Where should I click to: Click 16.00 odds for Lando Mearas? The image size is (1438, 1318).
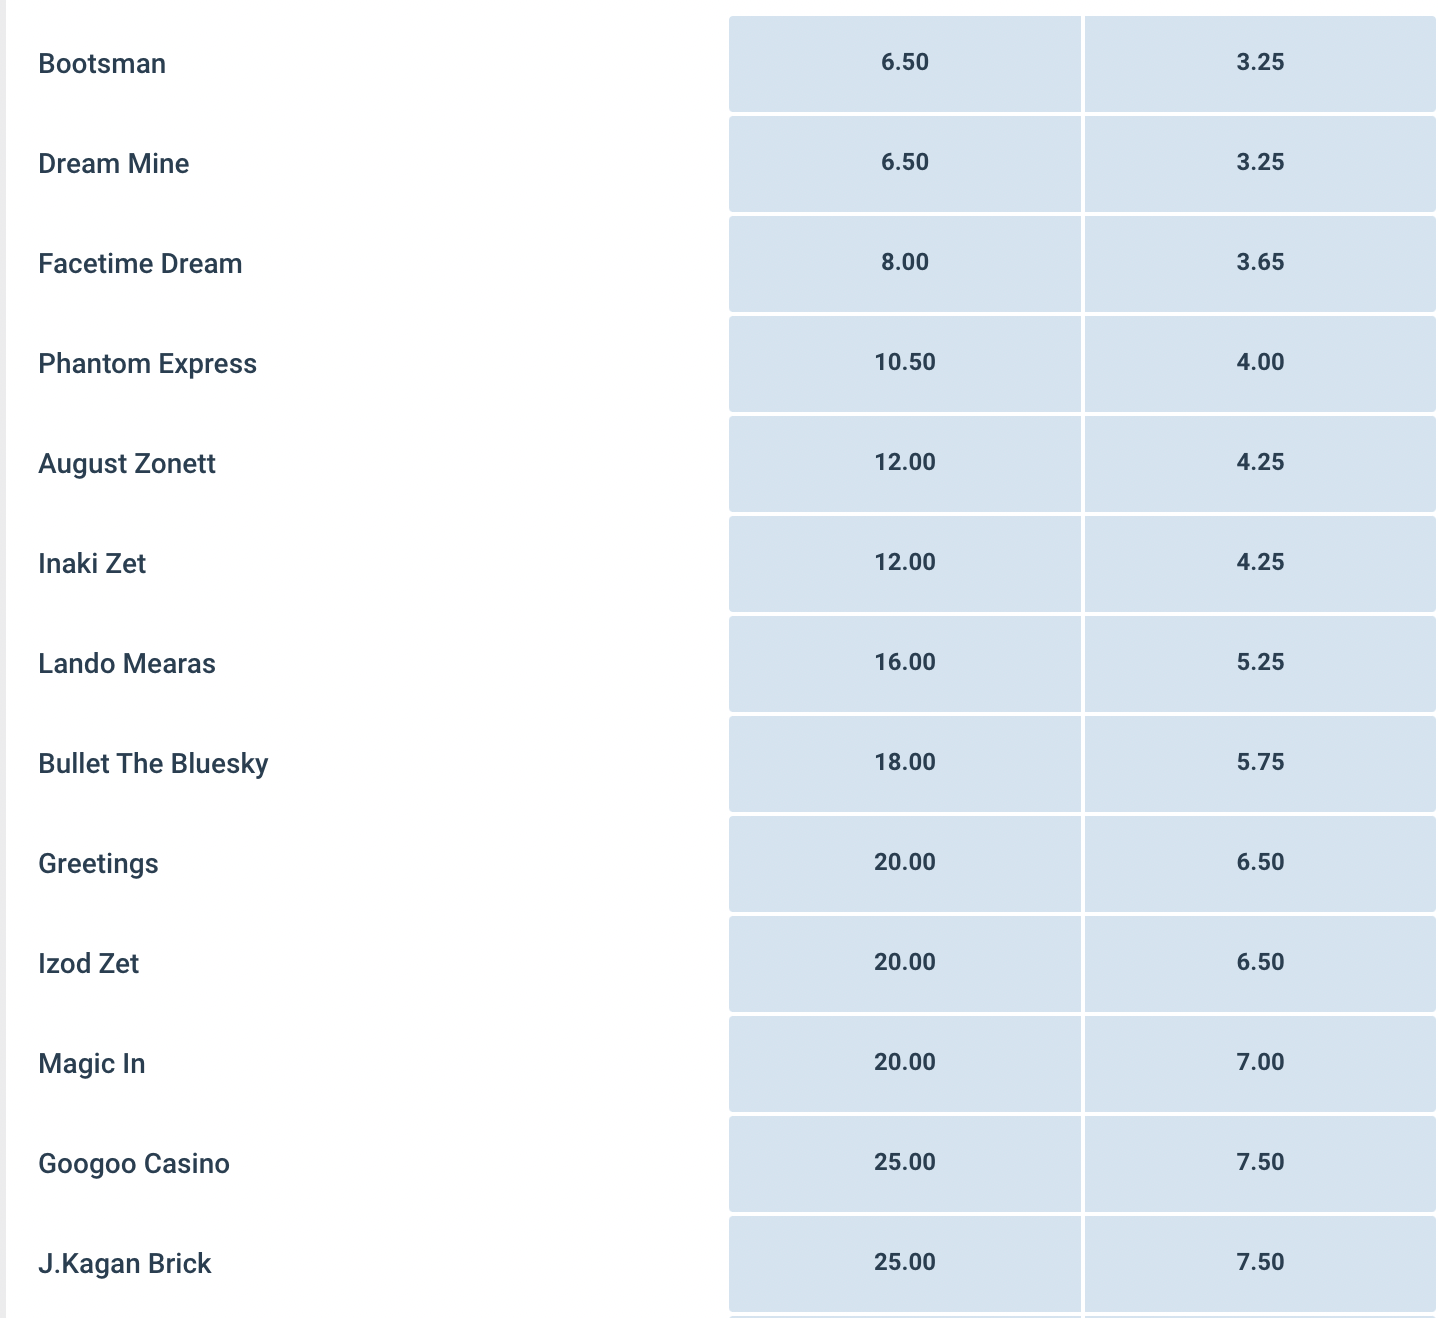pos(904,662)
